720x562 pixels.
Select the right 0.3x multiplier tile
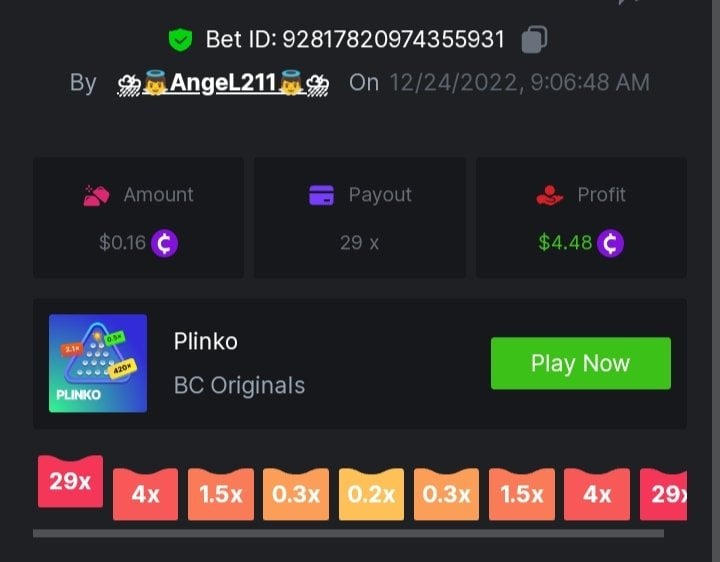[x=446, y=494]
